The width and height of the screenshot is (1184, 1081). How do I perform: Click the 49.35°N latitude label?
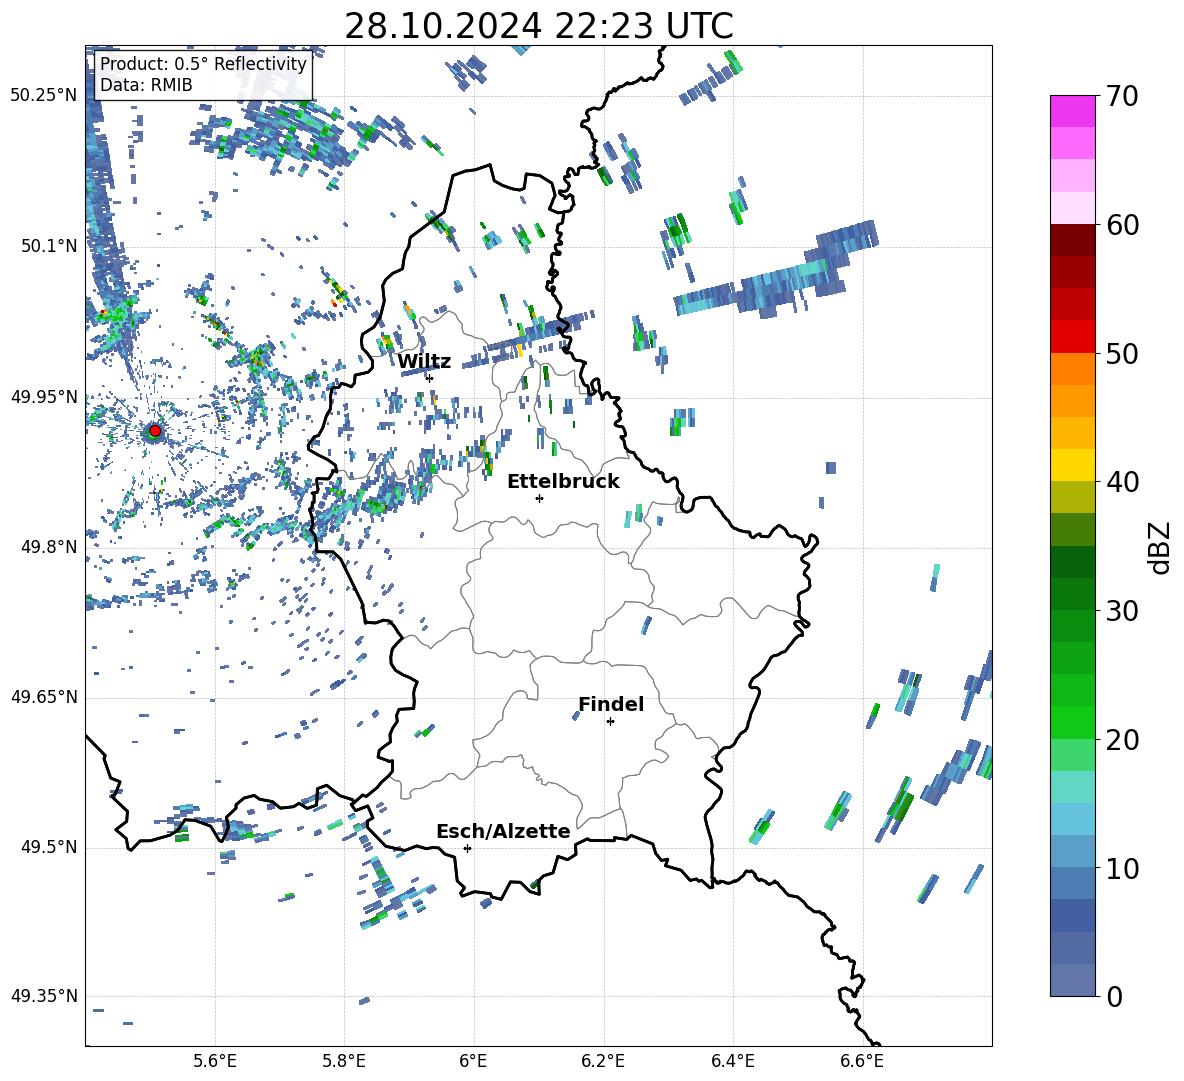coord(44,996)
